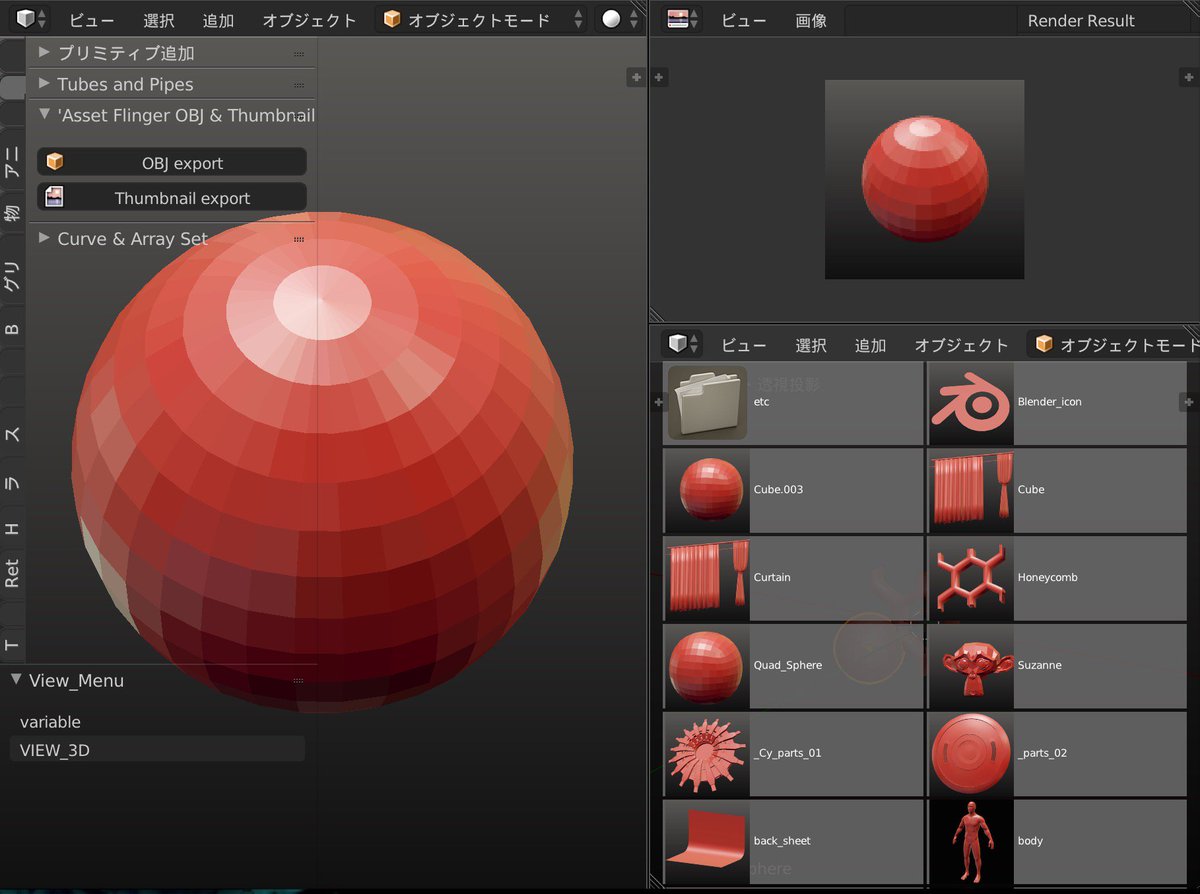Click the orange cube icon in main mode selector

[x=392, y=20]
